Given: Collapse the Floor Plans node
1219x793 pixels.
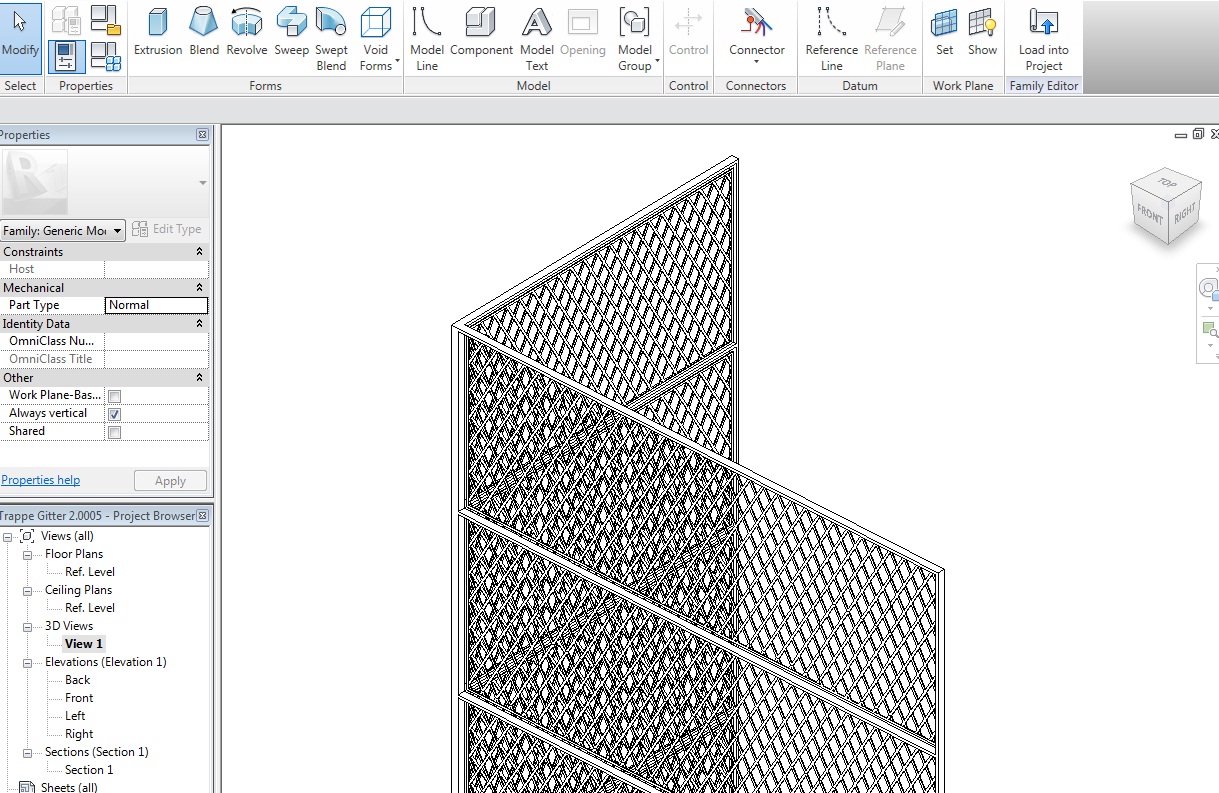Looking at the screenshot, I should point(28,554).
